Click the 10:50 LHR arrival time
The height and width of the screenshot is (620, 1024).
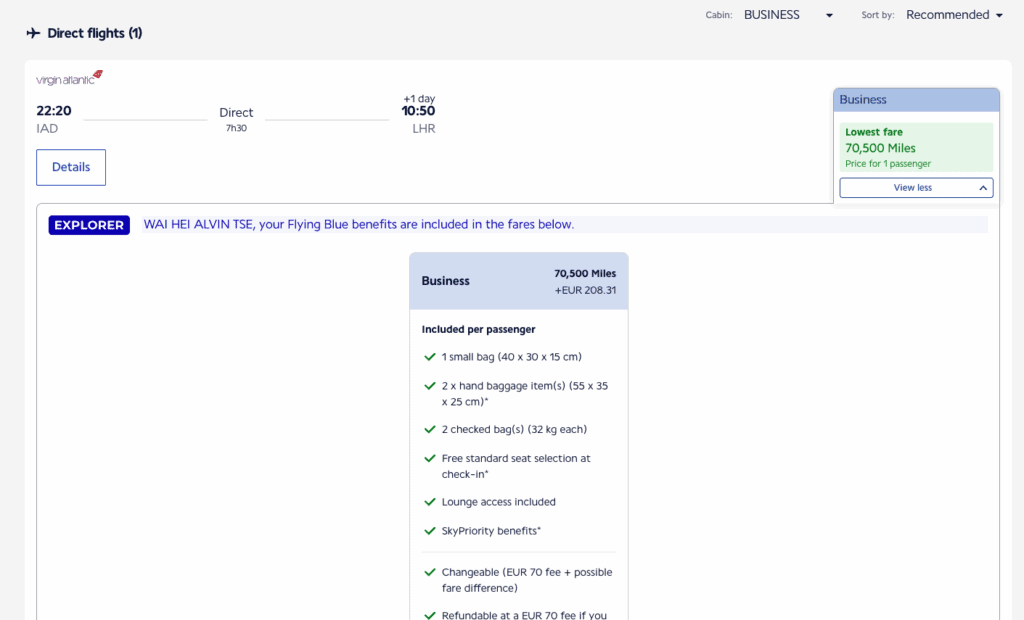[418, 111]
